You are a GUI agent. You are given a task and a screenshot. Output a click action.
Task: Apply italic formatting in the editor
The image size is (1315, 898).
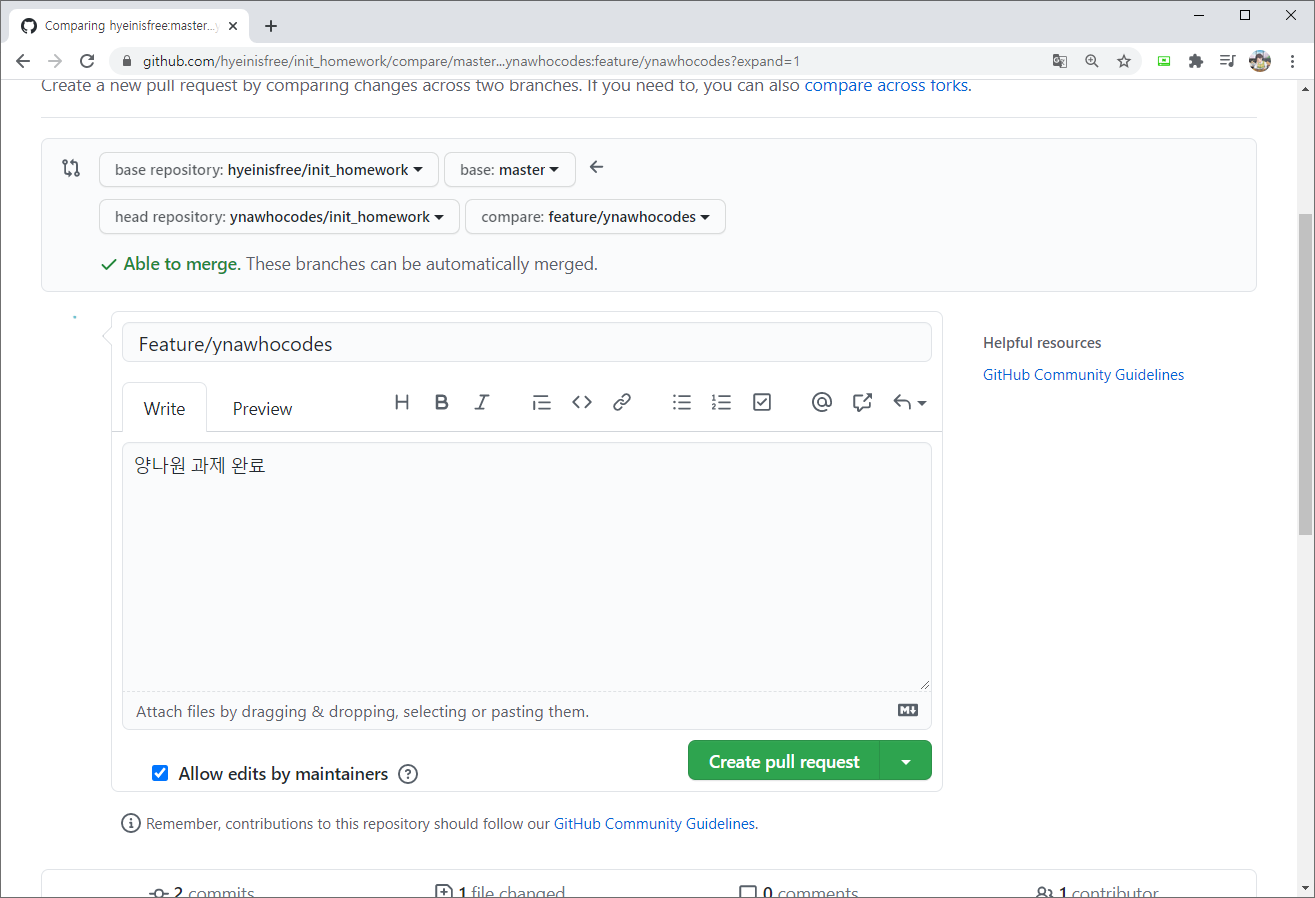point(482,402)
